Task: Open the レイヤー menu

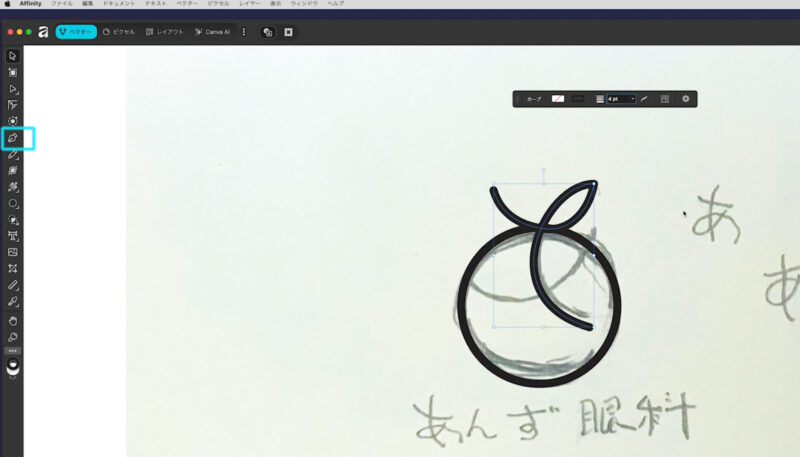Action: click(250, 4)
